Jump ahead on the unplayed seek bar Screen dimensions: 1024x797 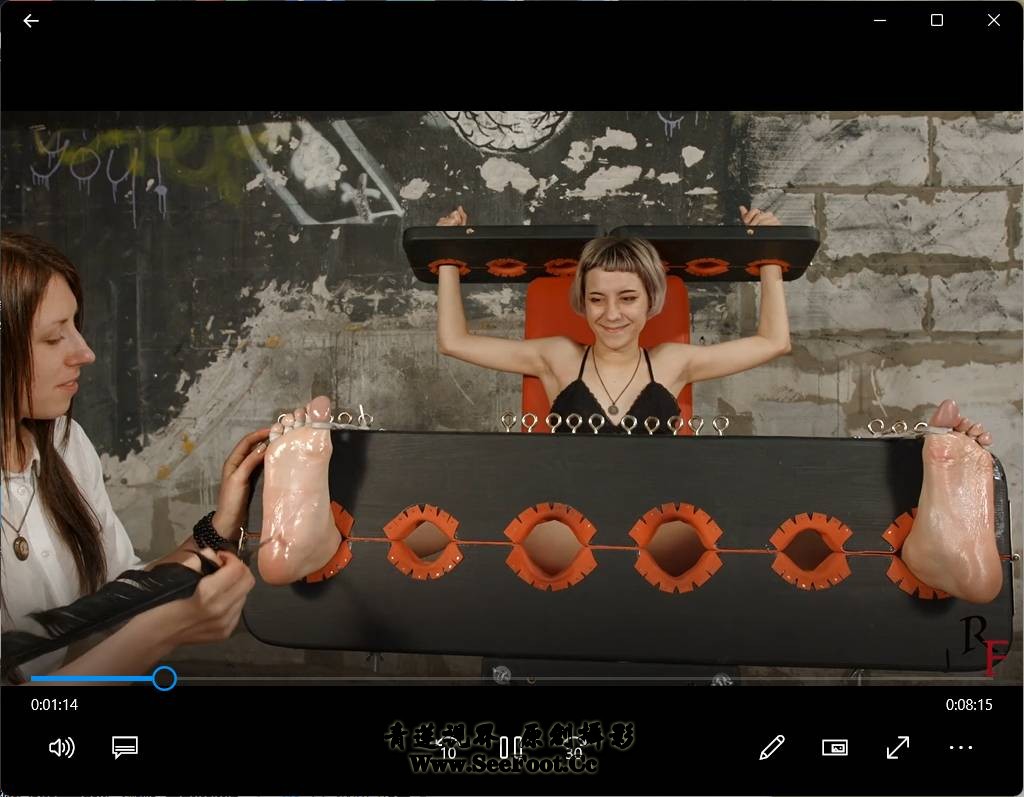(600, 679)
